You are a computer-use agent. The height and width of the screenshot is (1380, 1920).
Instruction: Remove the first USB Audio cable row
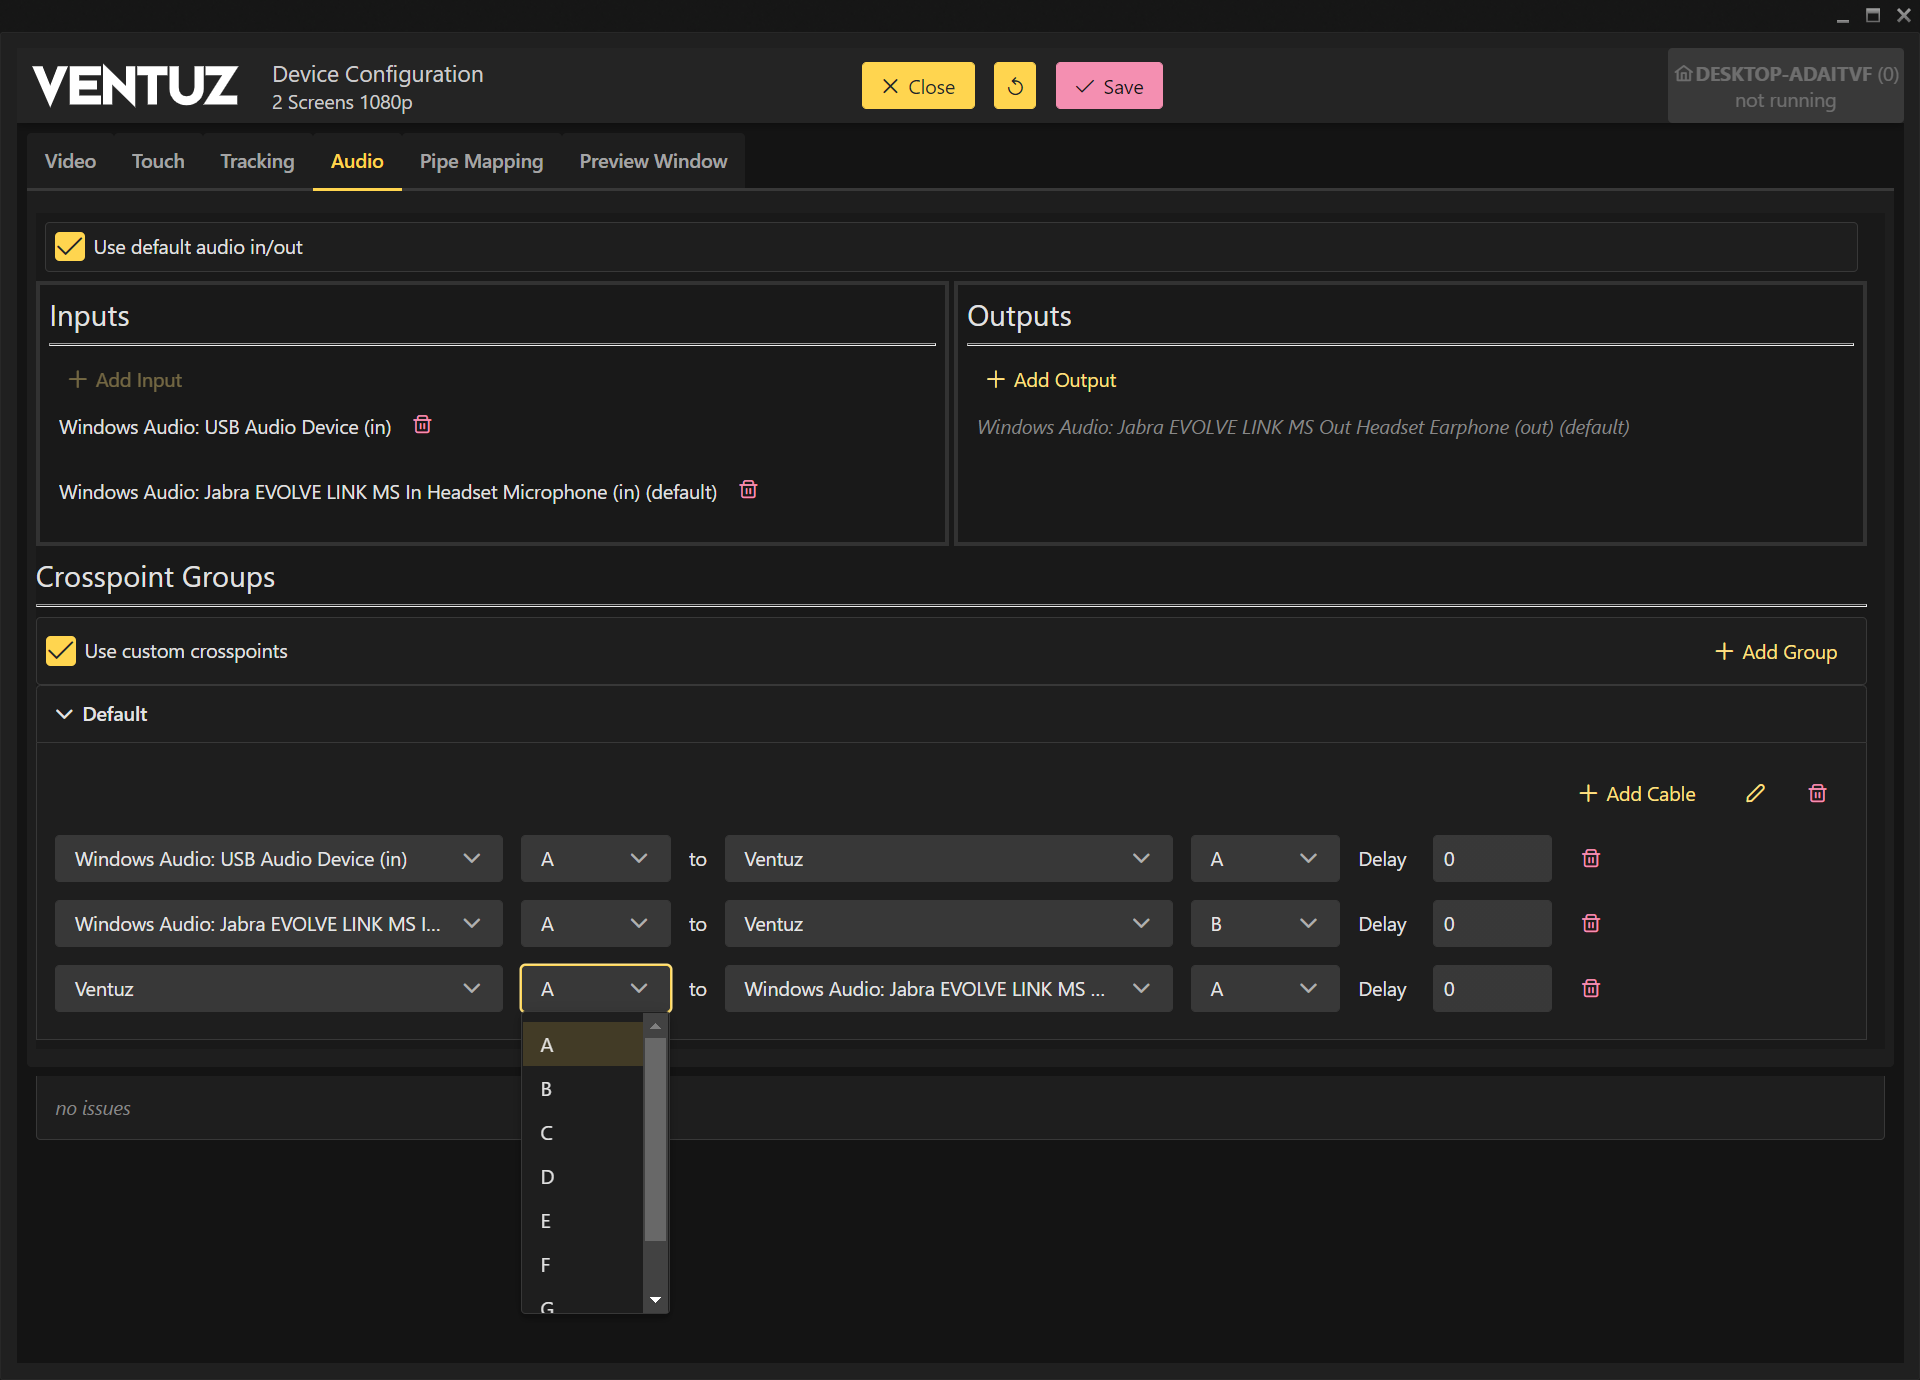click(x=1590, y=858)
